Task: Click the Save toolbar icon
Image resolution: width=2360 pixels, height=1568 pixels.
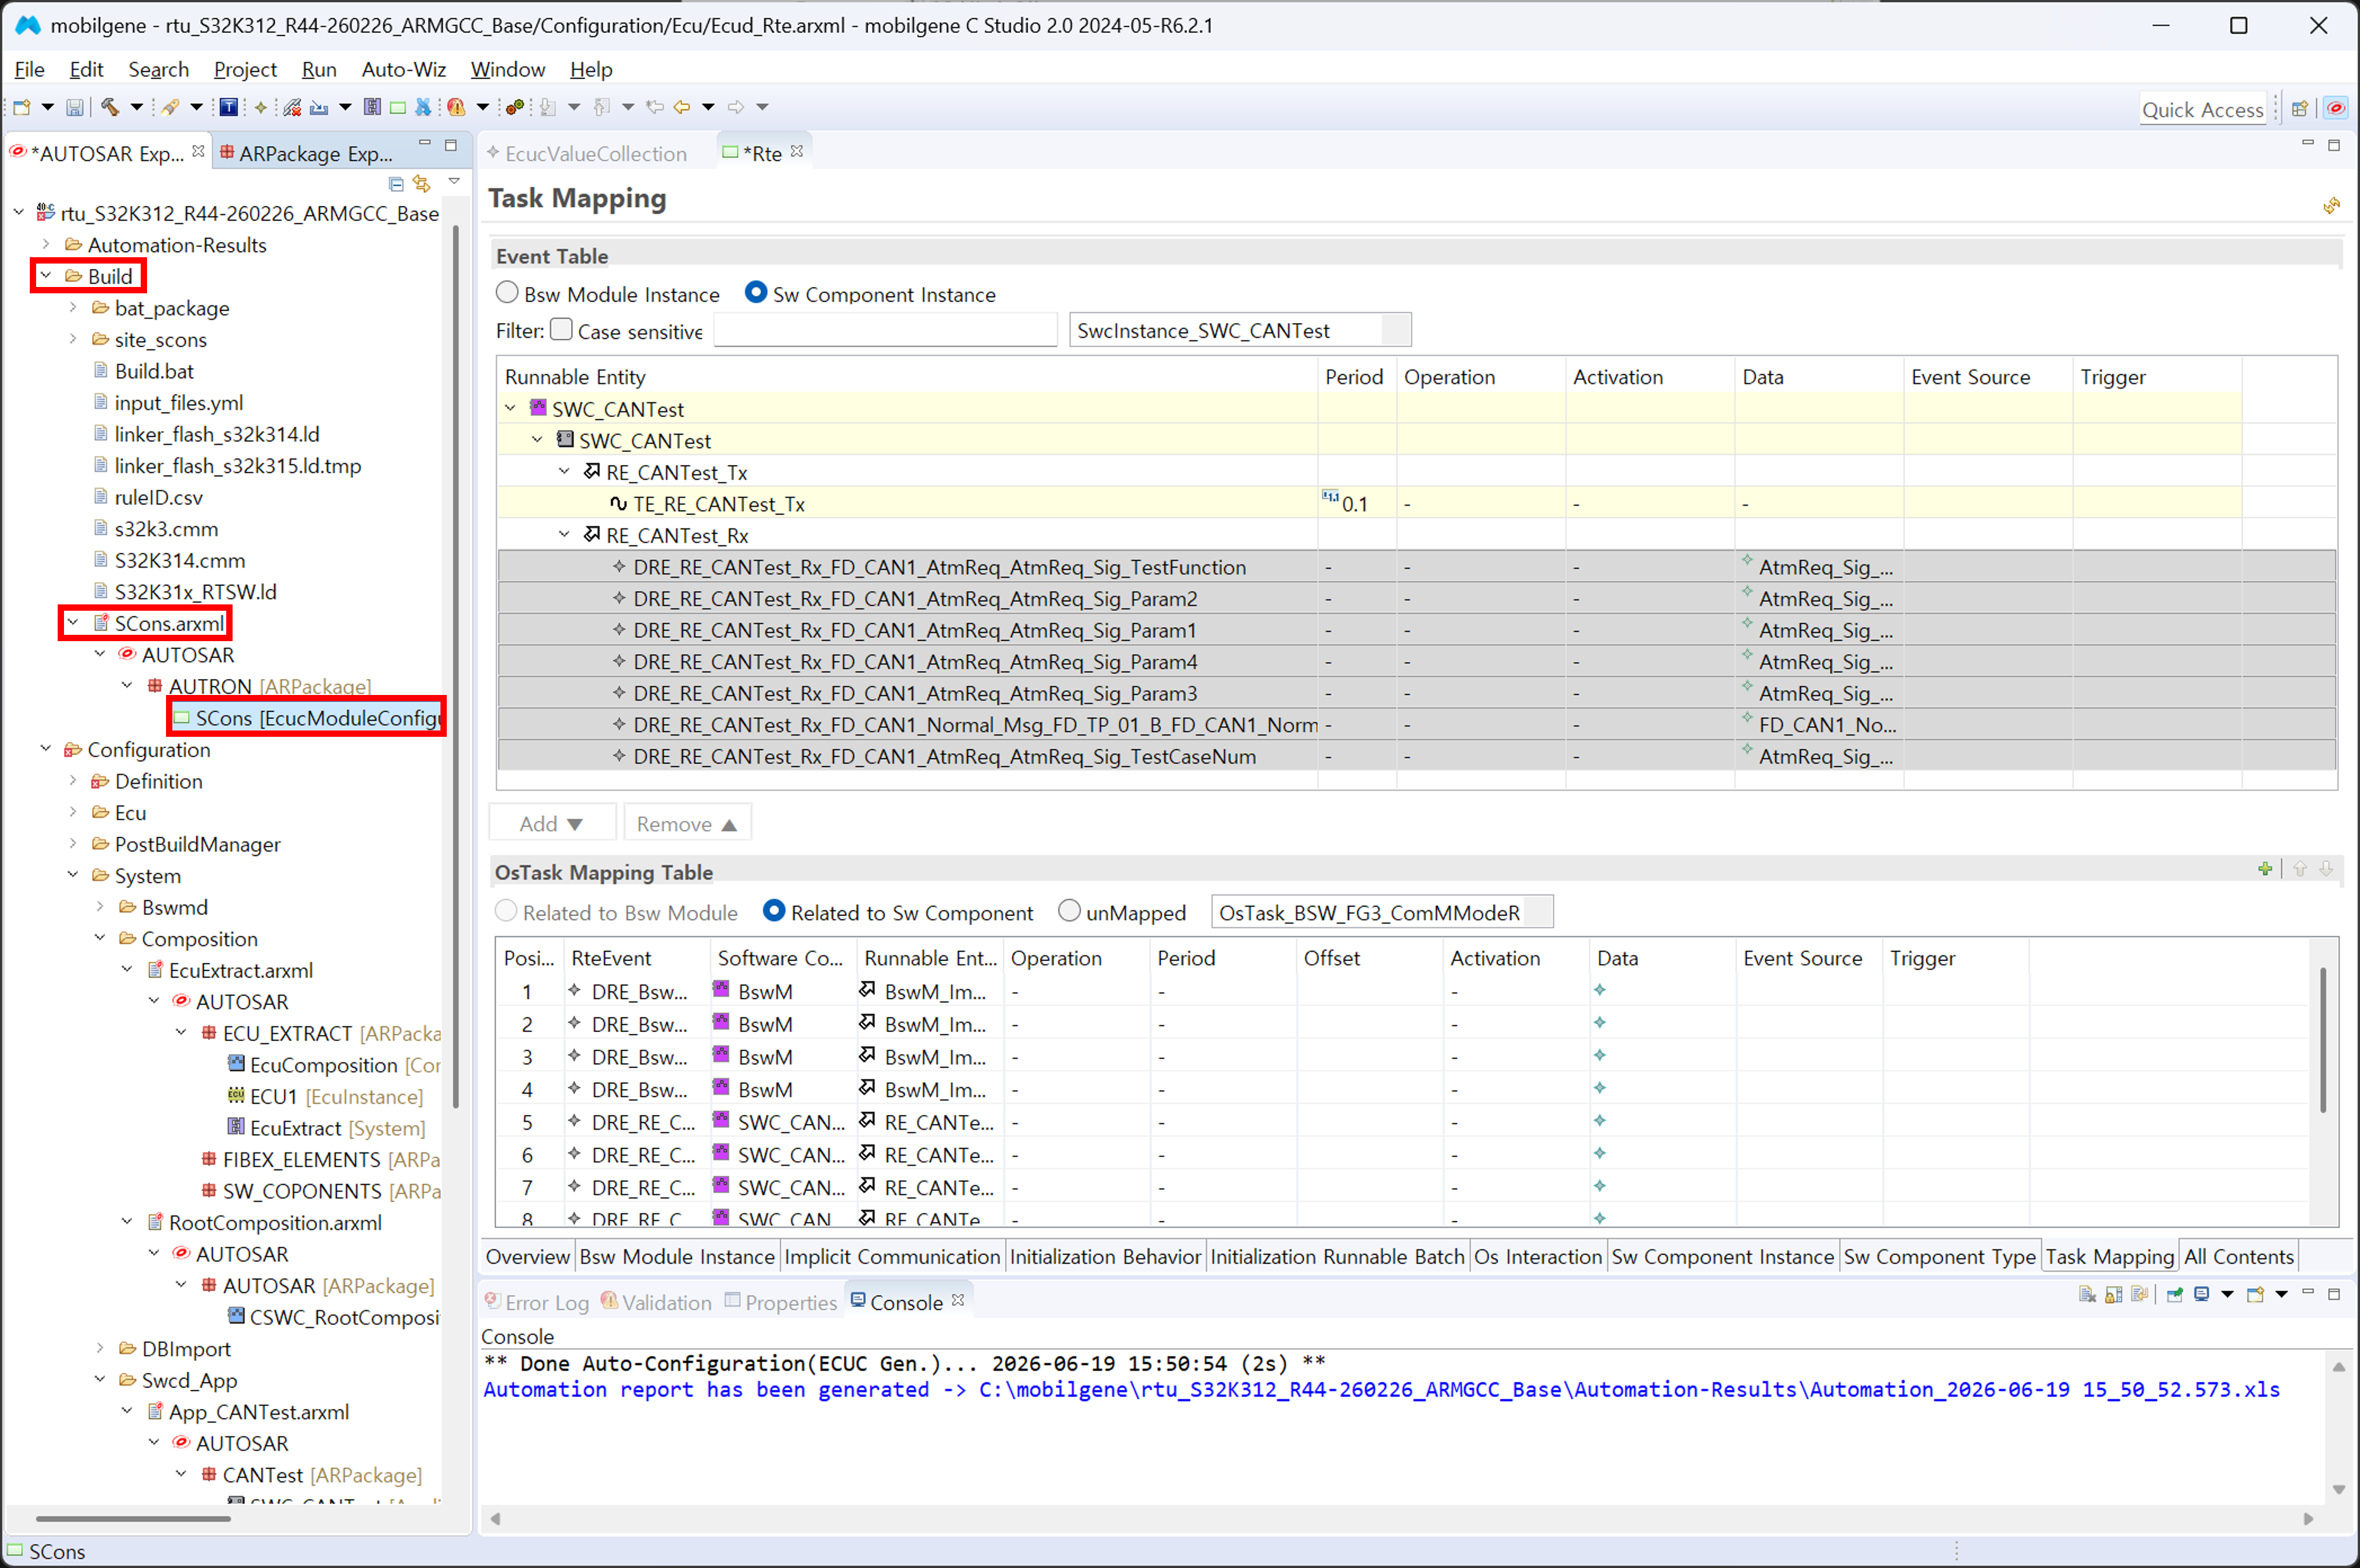Action: tap(75, 107)
